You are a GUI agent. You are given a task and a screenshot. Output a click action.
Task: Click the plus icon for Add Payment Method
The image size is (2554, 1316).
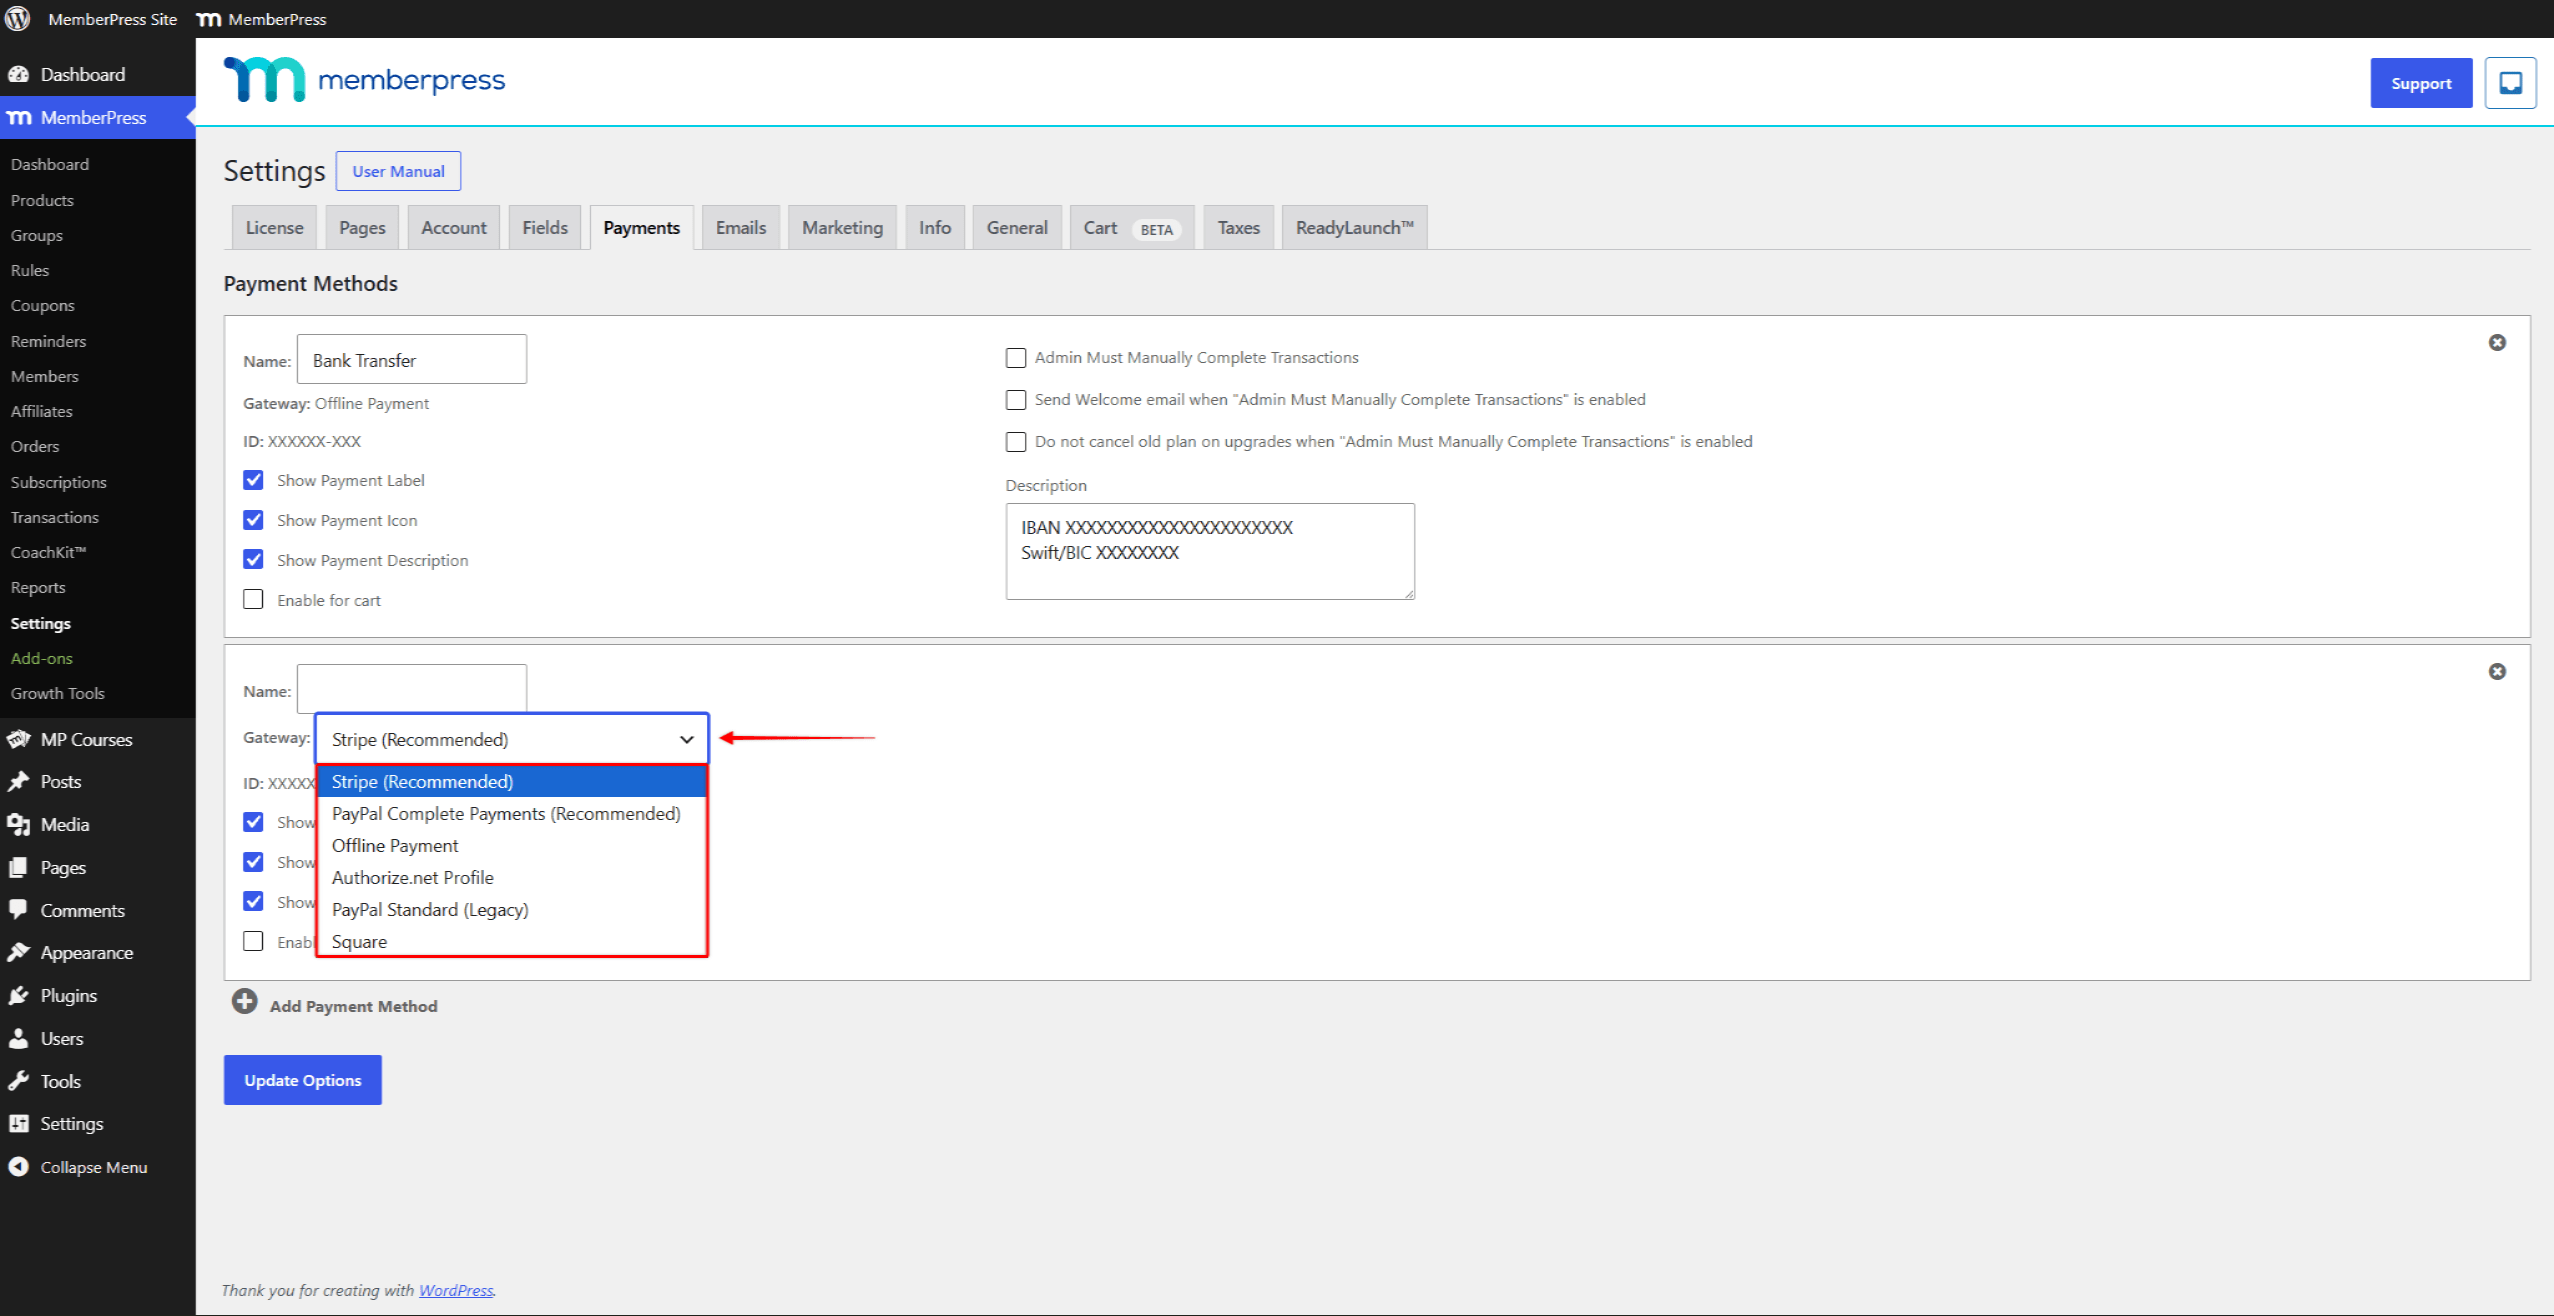(x=244, y=1001)
